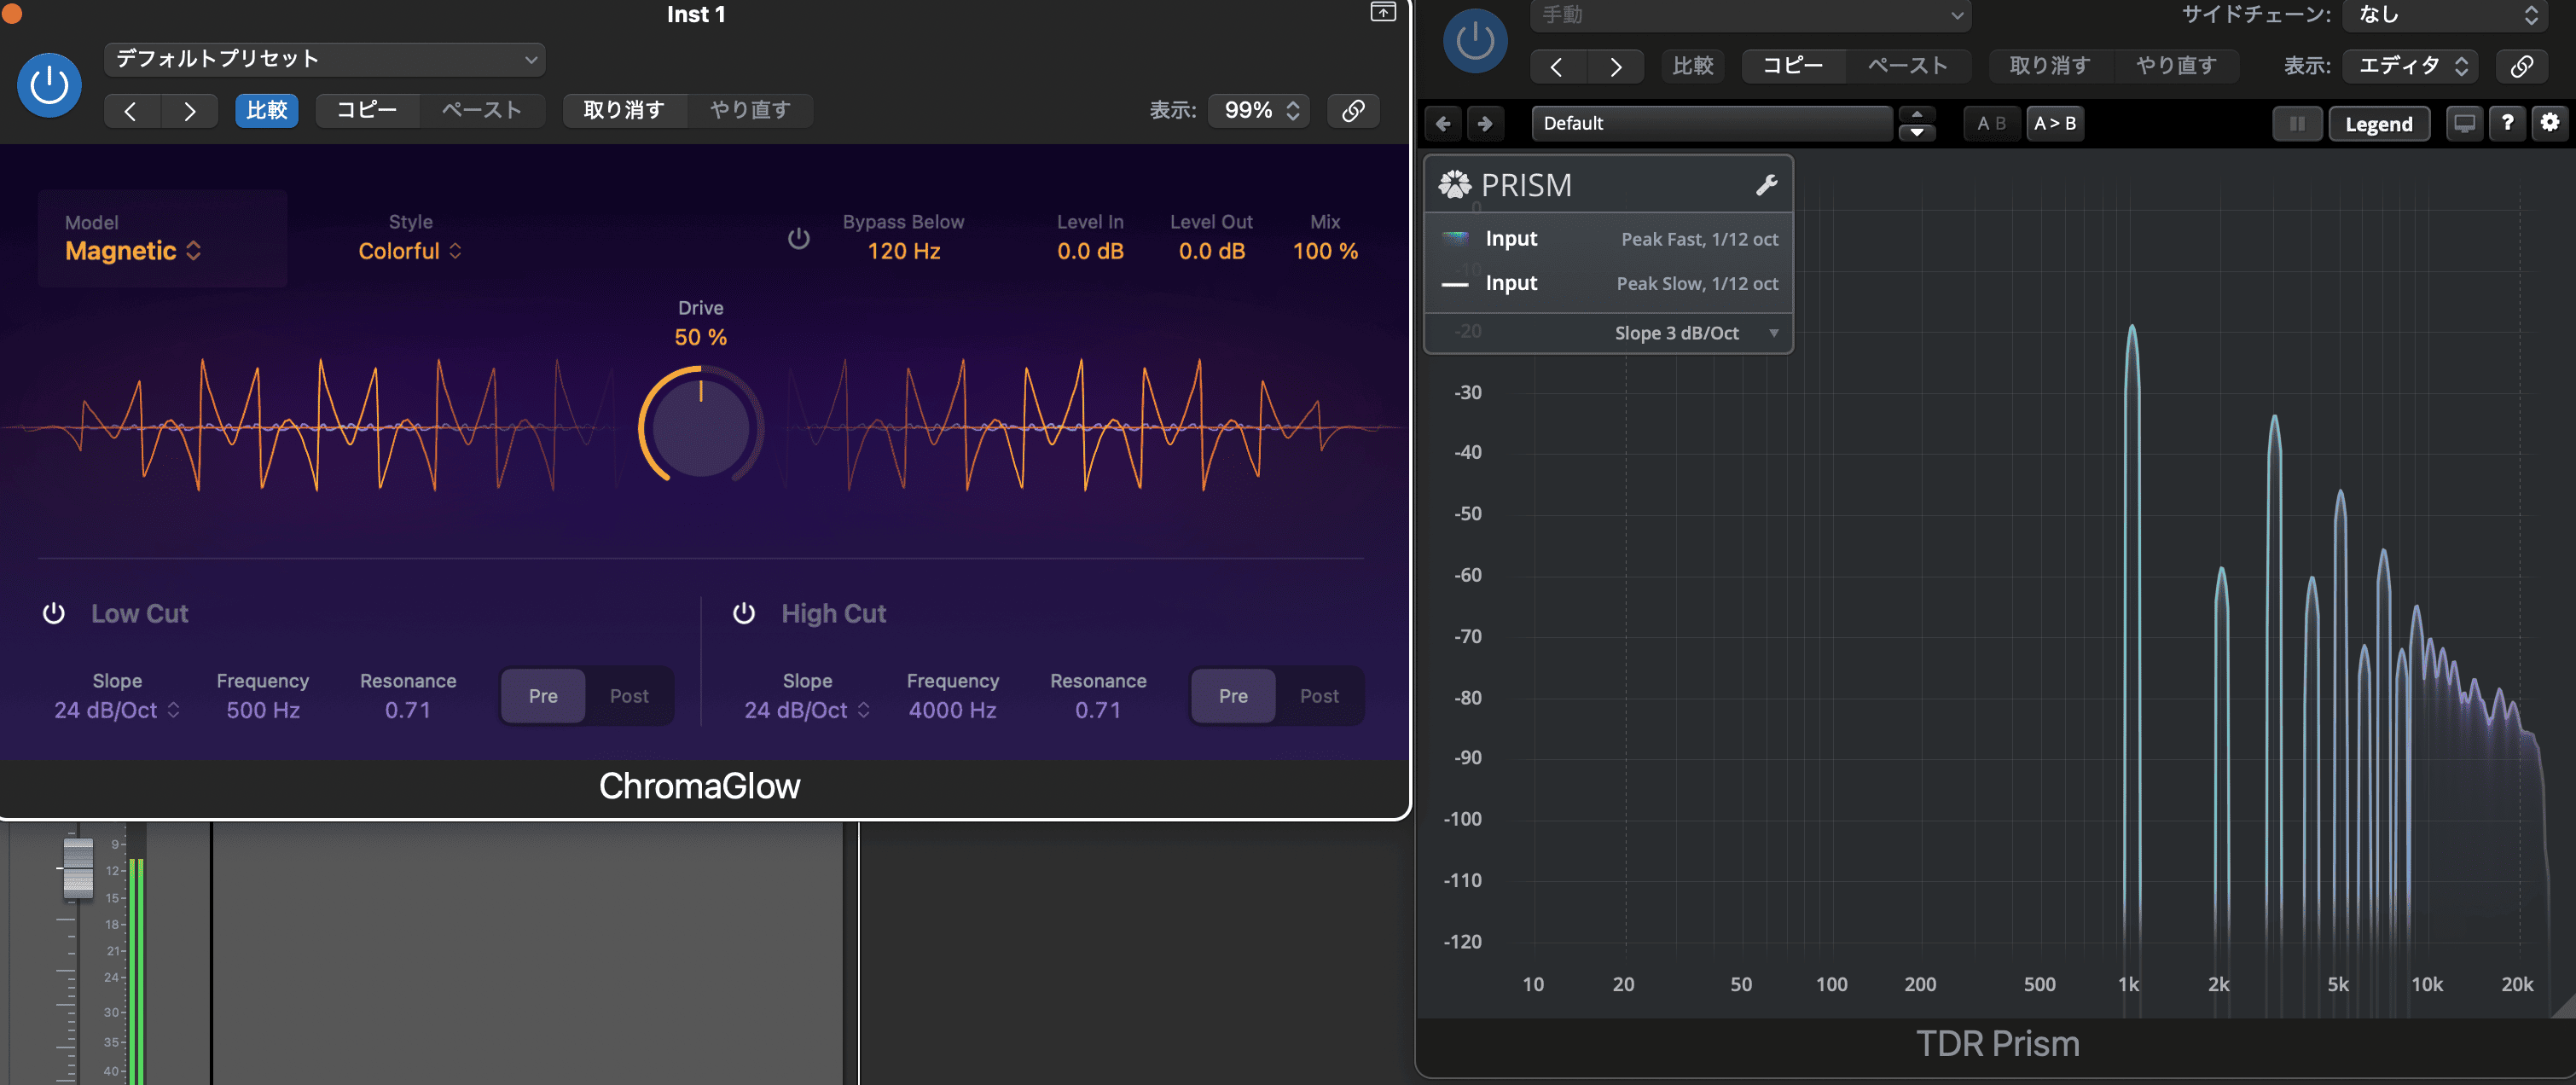Open Prism gear settings
Image resolution: width=2576 pixels, height=1085 pixels.
coord(2550,123)
